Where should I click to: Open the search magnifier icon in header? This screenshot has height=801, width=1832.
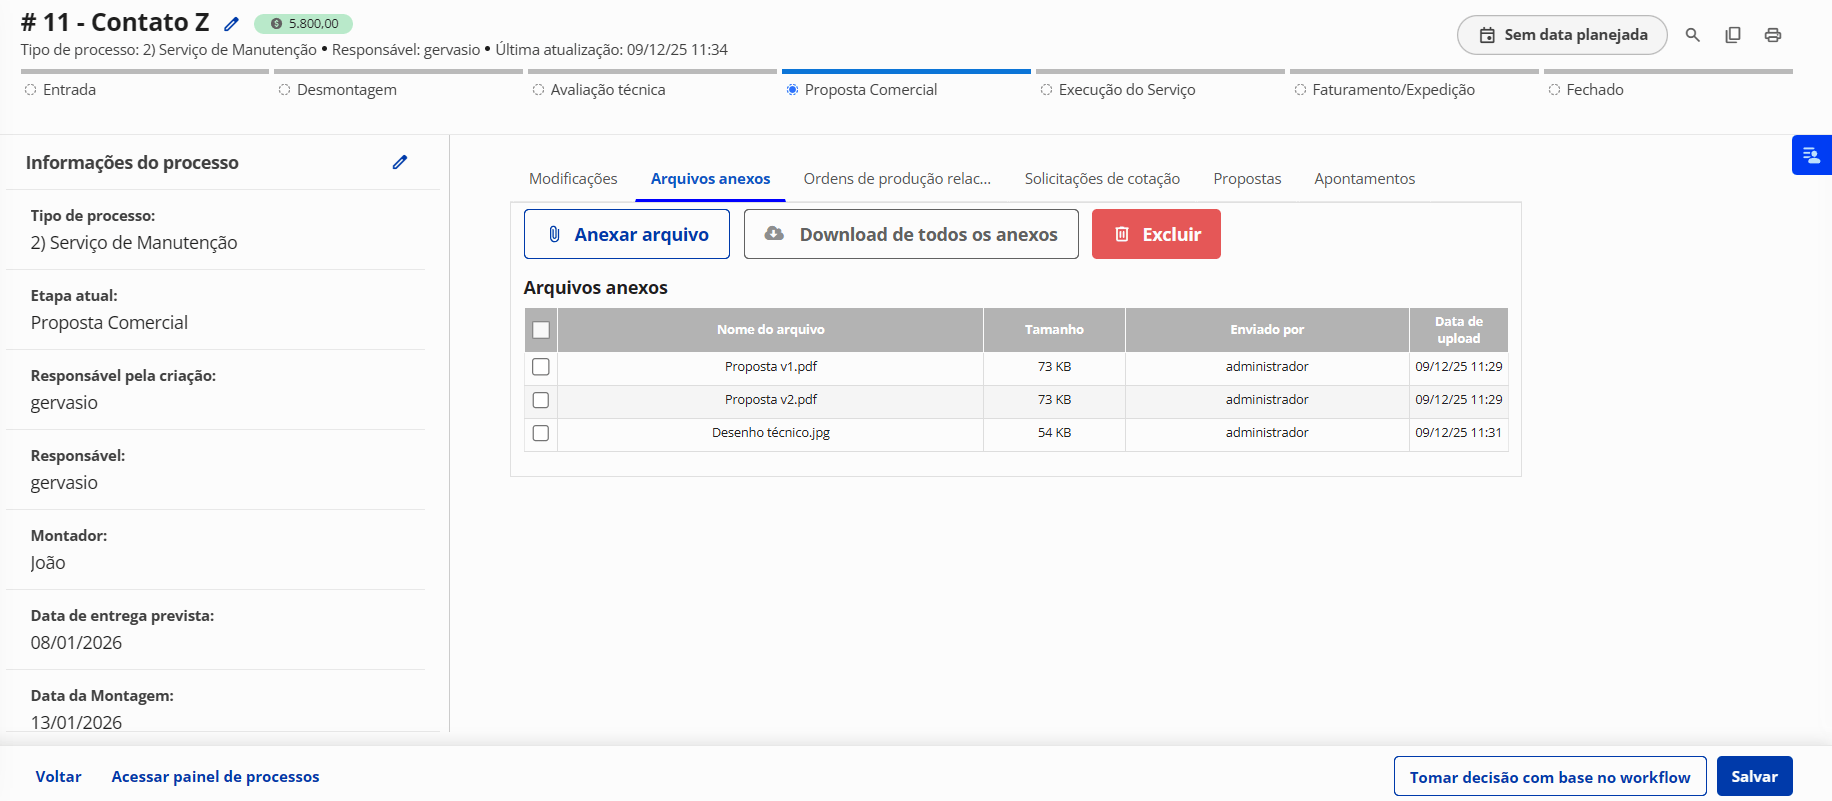[x=1692, y=35]
